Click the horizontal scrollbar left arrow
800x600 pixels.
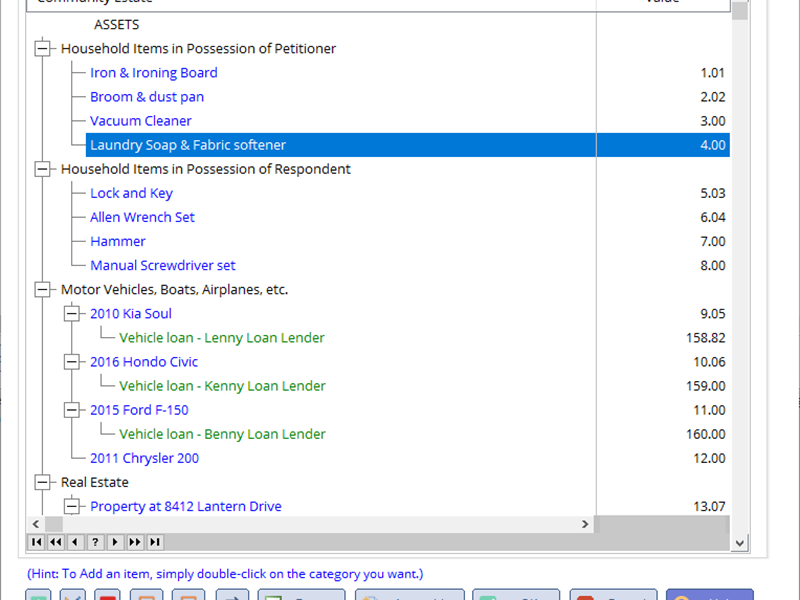click(36, 524)
